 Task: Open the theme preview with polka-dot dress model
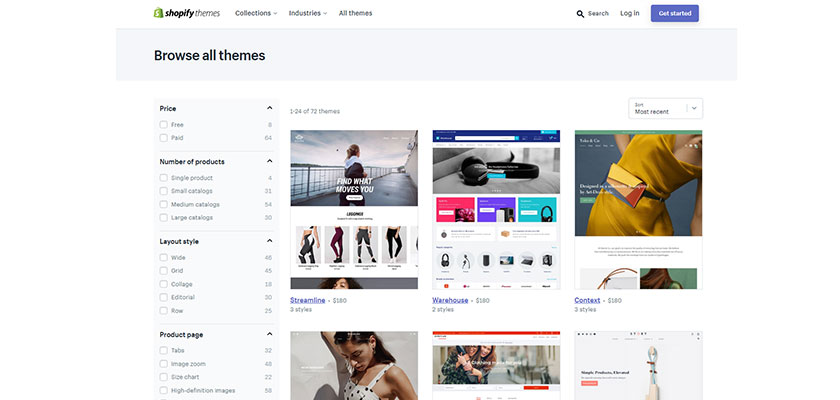click(354, 366)
